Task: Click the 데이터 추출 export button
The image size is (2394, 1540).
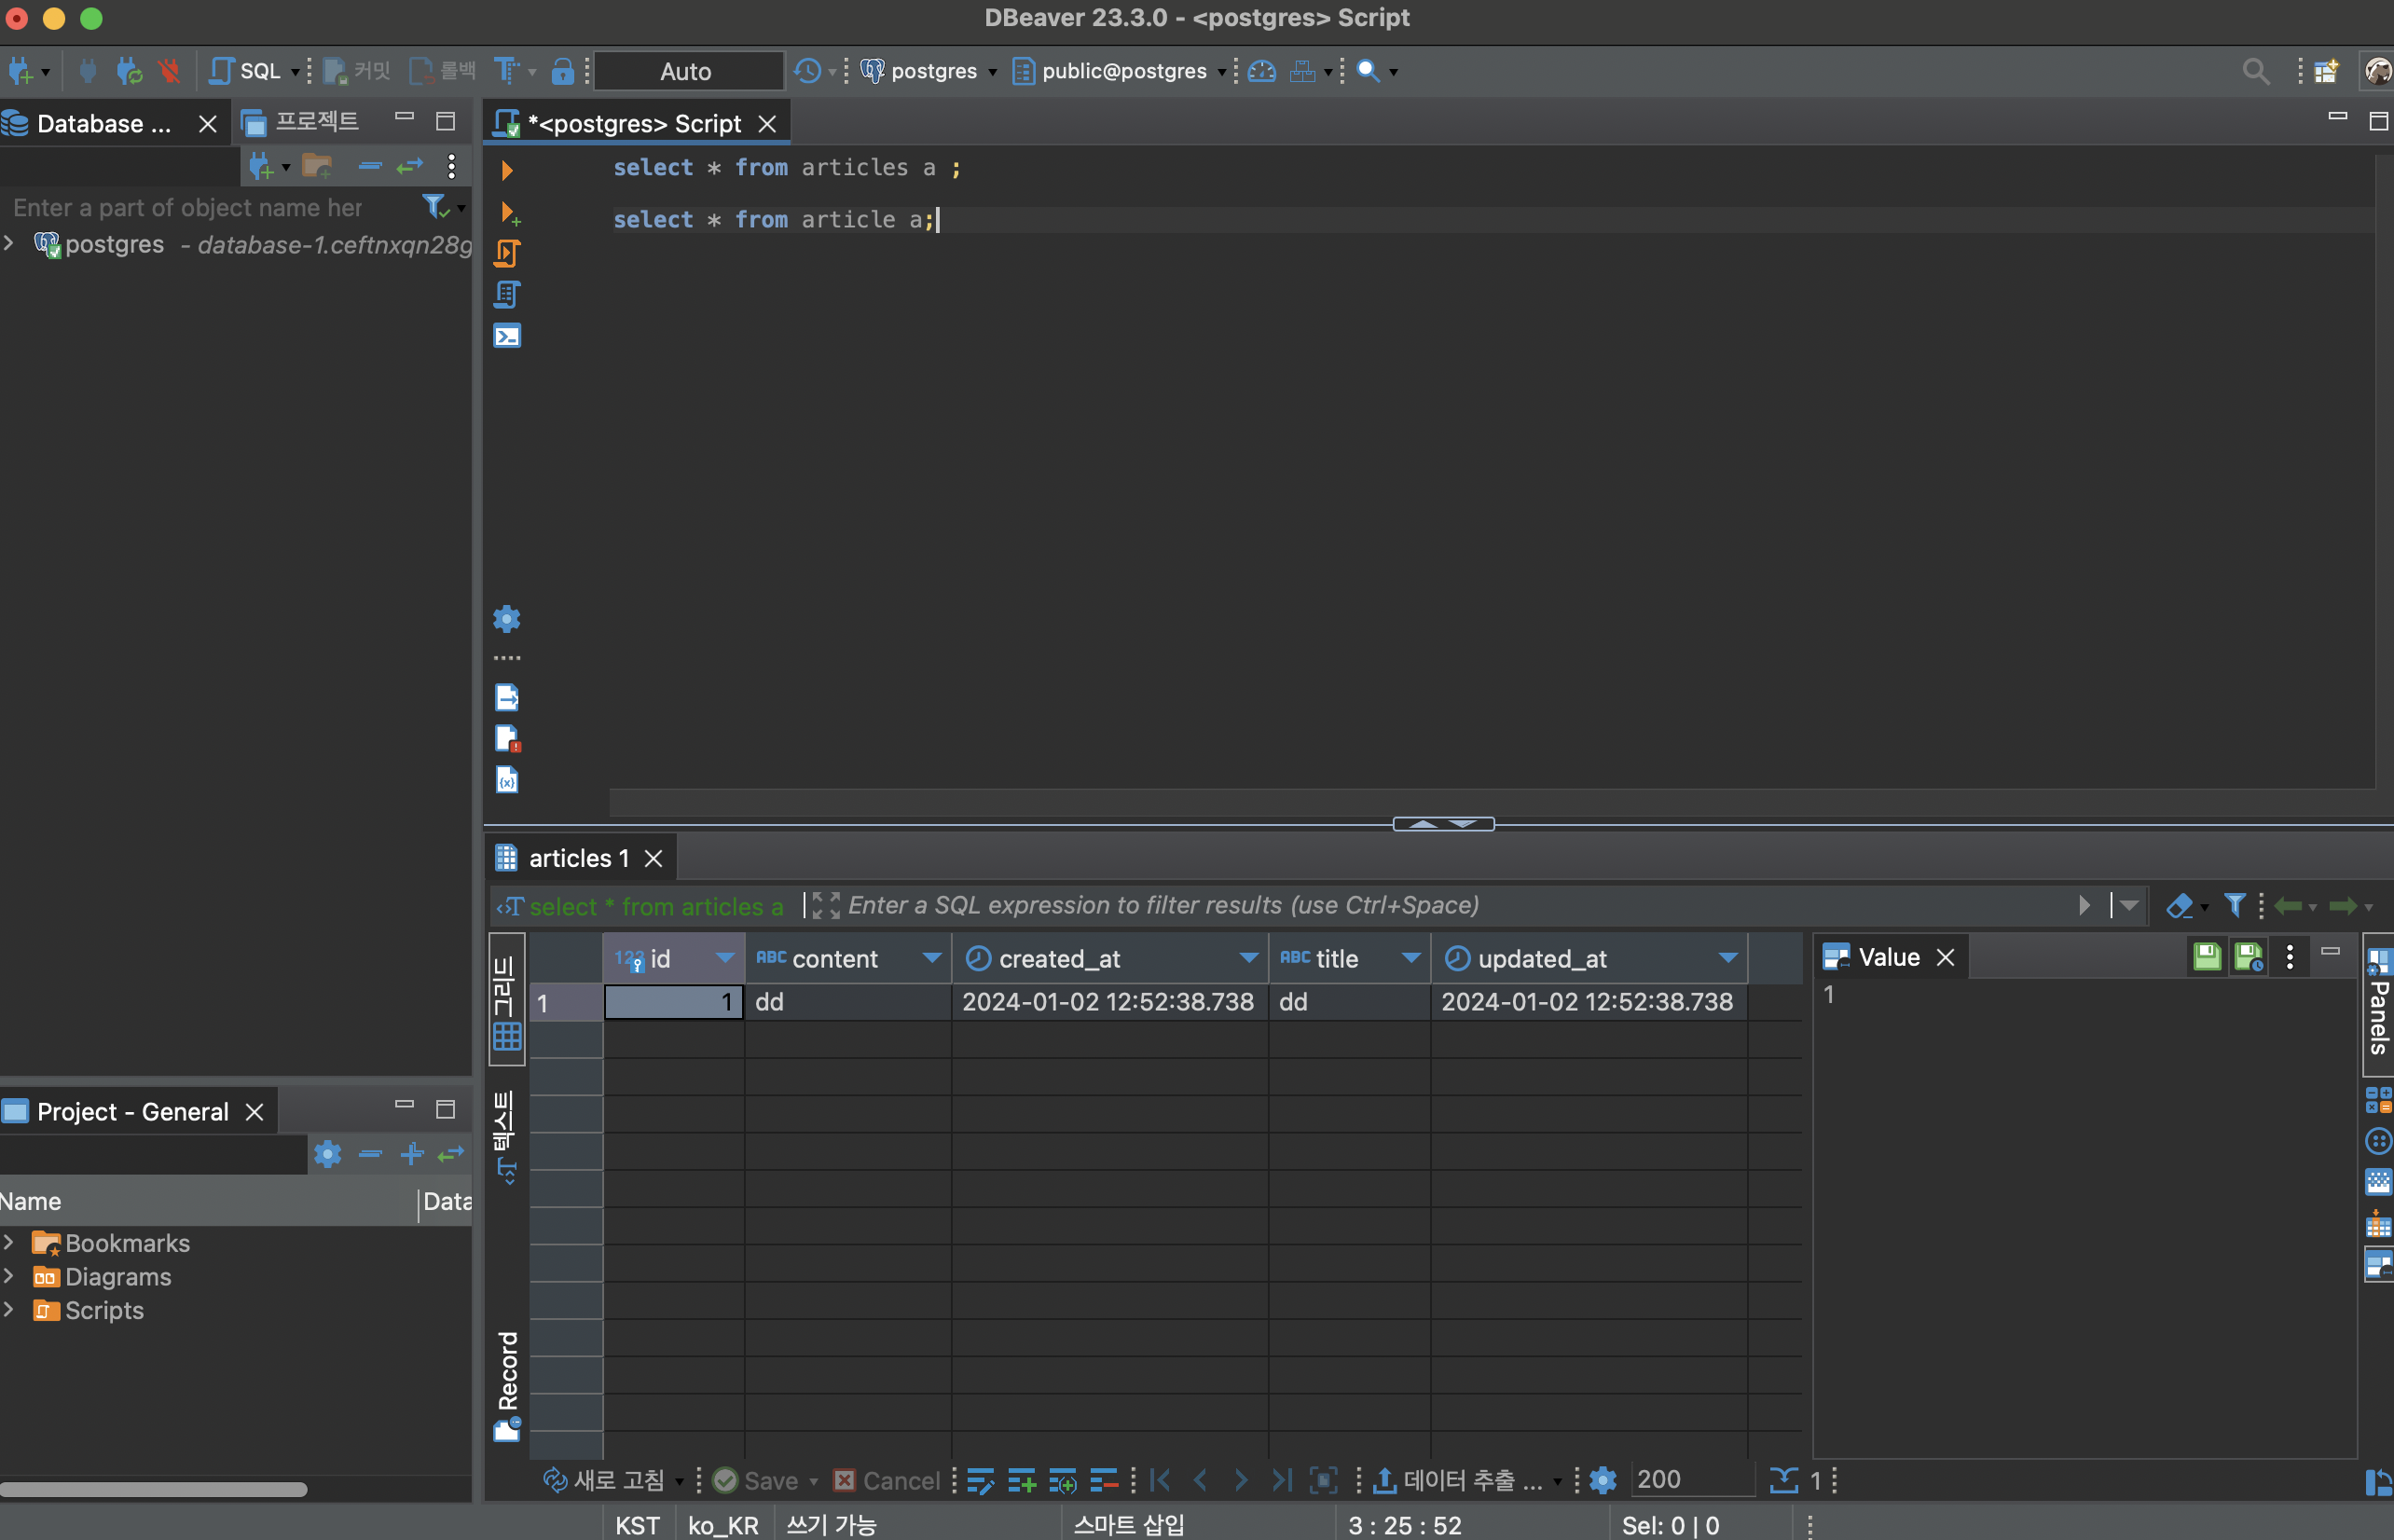Action: click(1459, 1480)
